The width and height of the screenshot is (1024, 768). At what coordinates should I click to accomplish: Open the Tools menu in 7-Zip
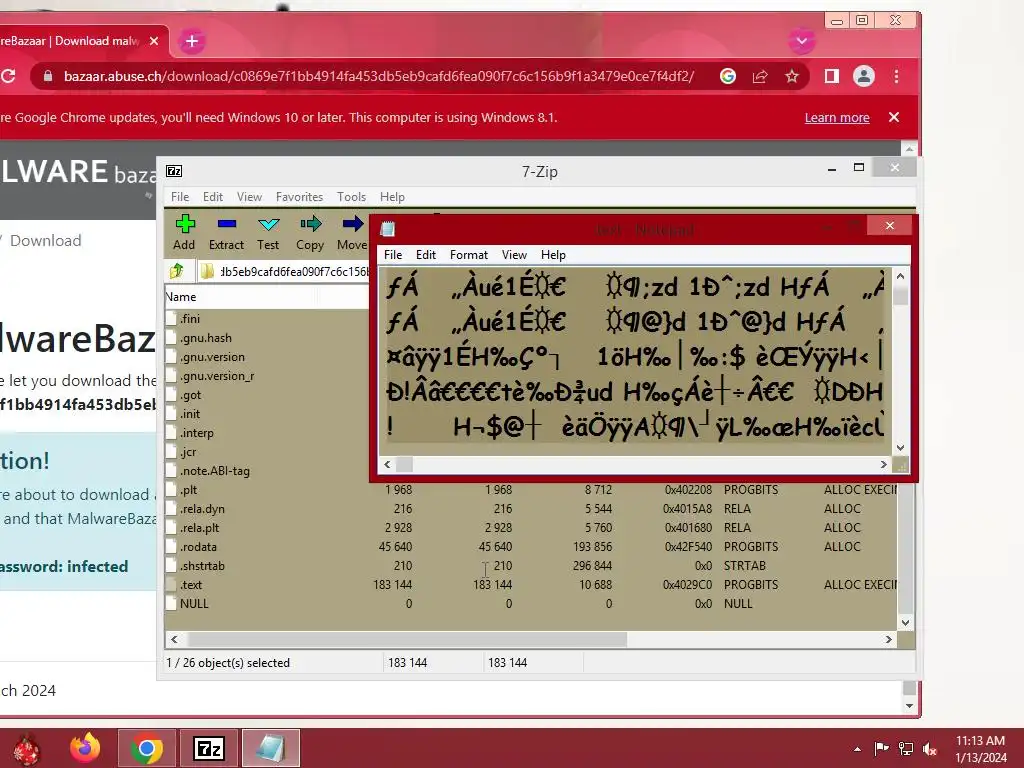tap(351, 197)
